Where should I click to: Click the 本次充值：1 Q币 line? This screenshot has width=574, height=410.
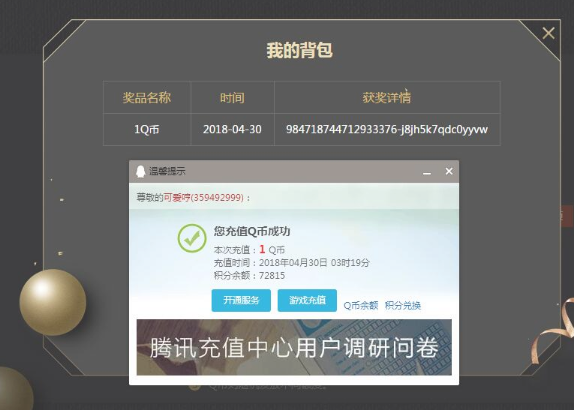(x=249, y=250)
